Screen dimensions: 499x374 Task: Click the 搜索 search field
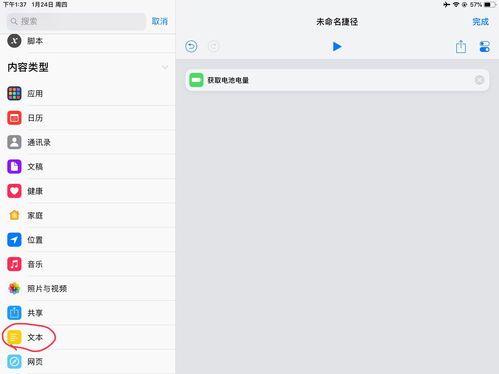point(76,21)
